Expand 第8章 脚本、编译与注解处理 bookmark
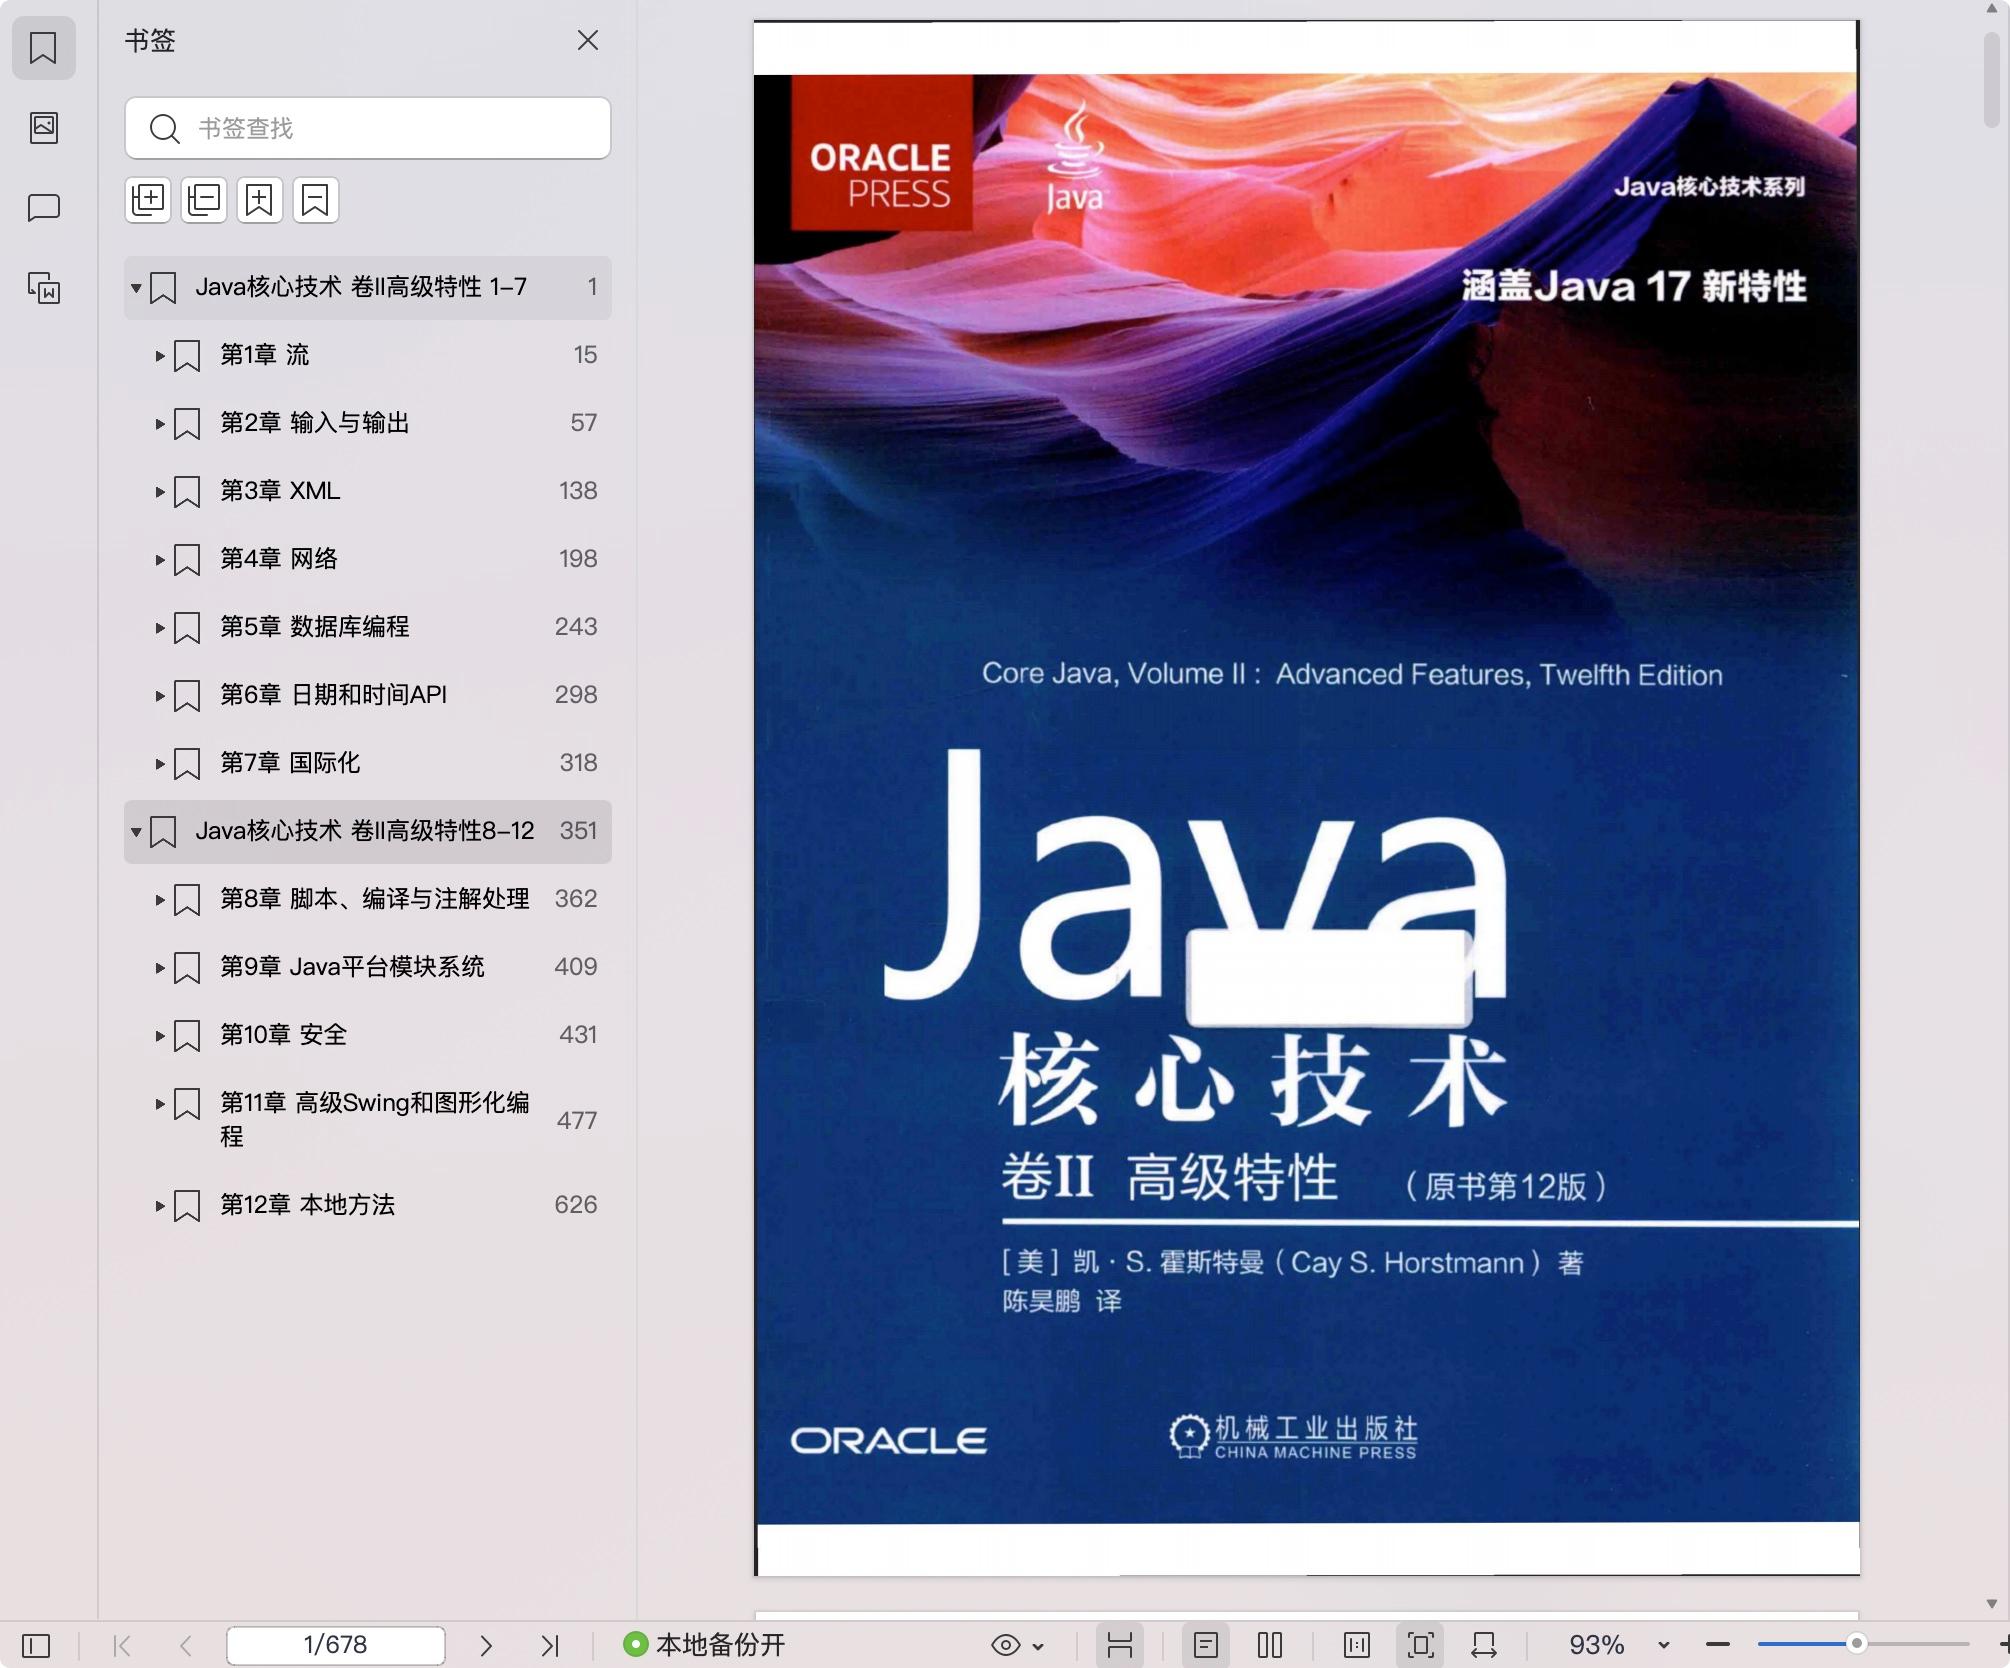Viewport: 2010px width, 1668px height. [x=160, y=899]
